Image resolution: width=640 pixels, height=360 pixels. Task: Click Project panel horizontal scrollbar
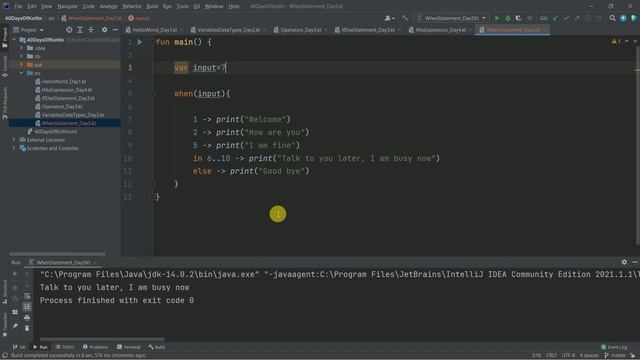(x=57, y=254)
